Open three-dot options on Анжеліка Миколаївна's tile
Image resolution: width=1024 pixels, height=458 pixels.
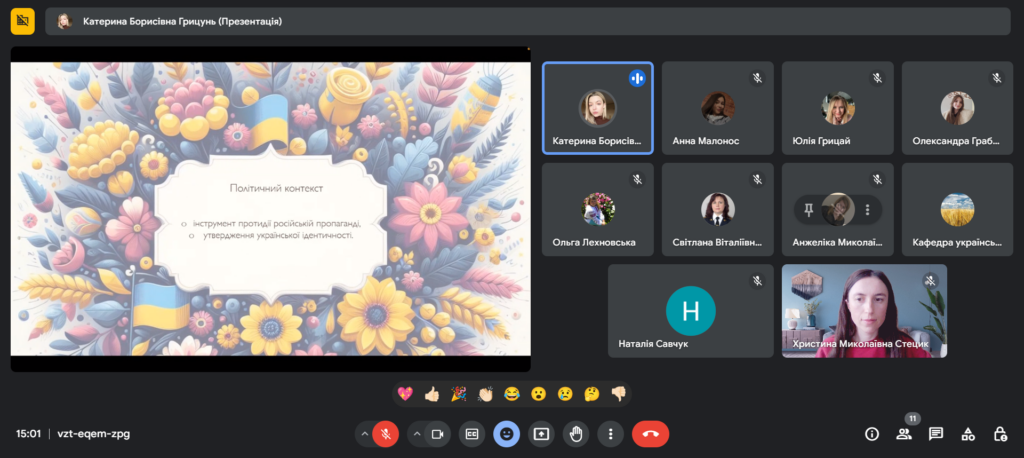[868, 210]
